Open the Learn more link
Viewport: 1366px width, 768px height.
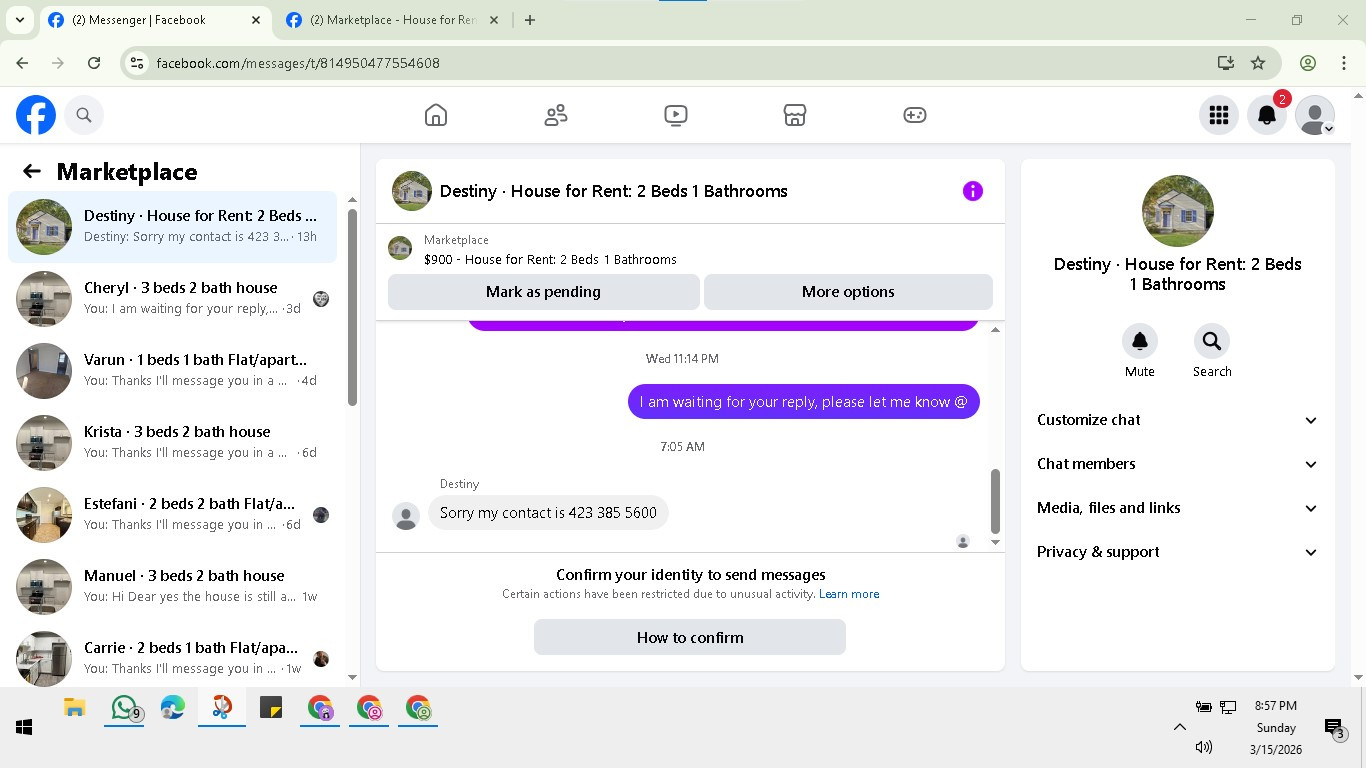849,594
